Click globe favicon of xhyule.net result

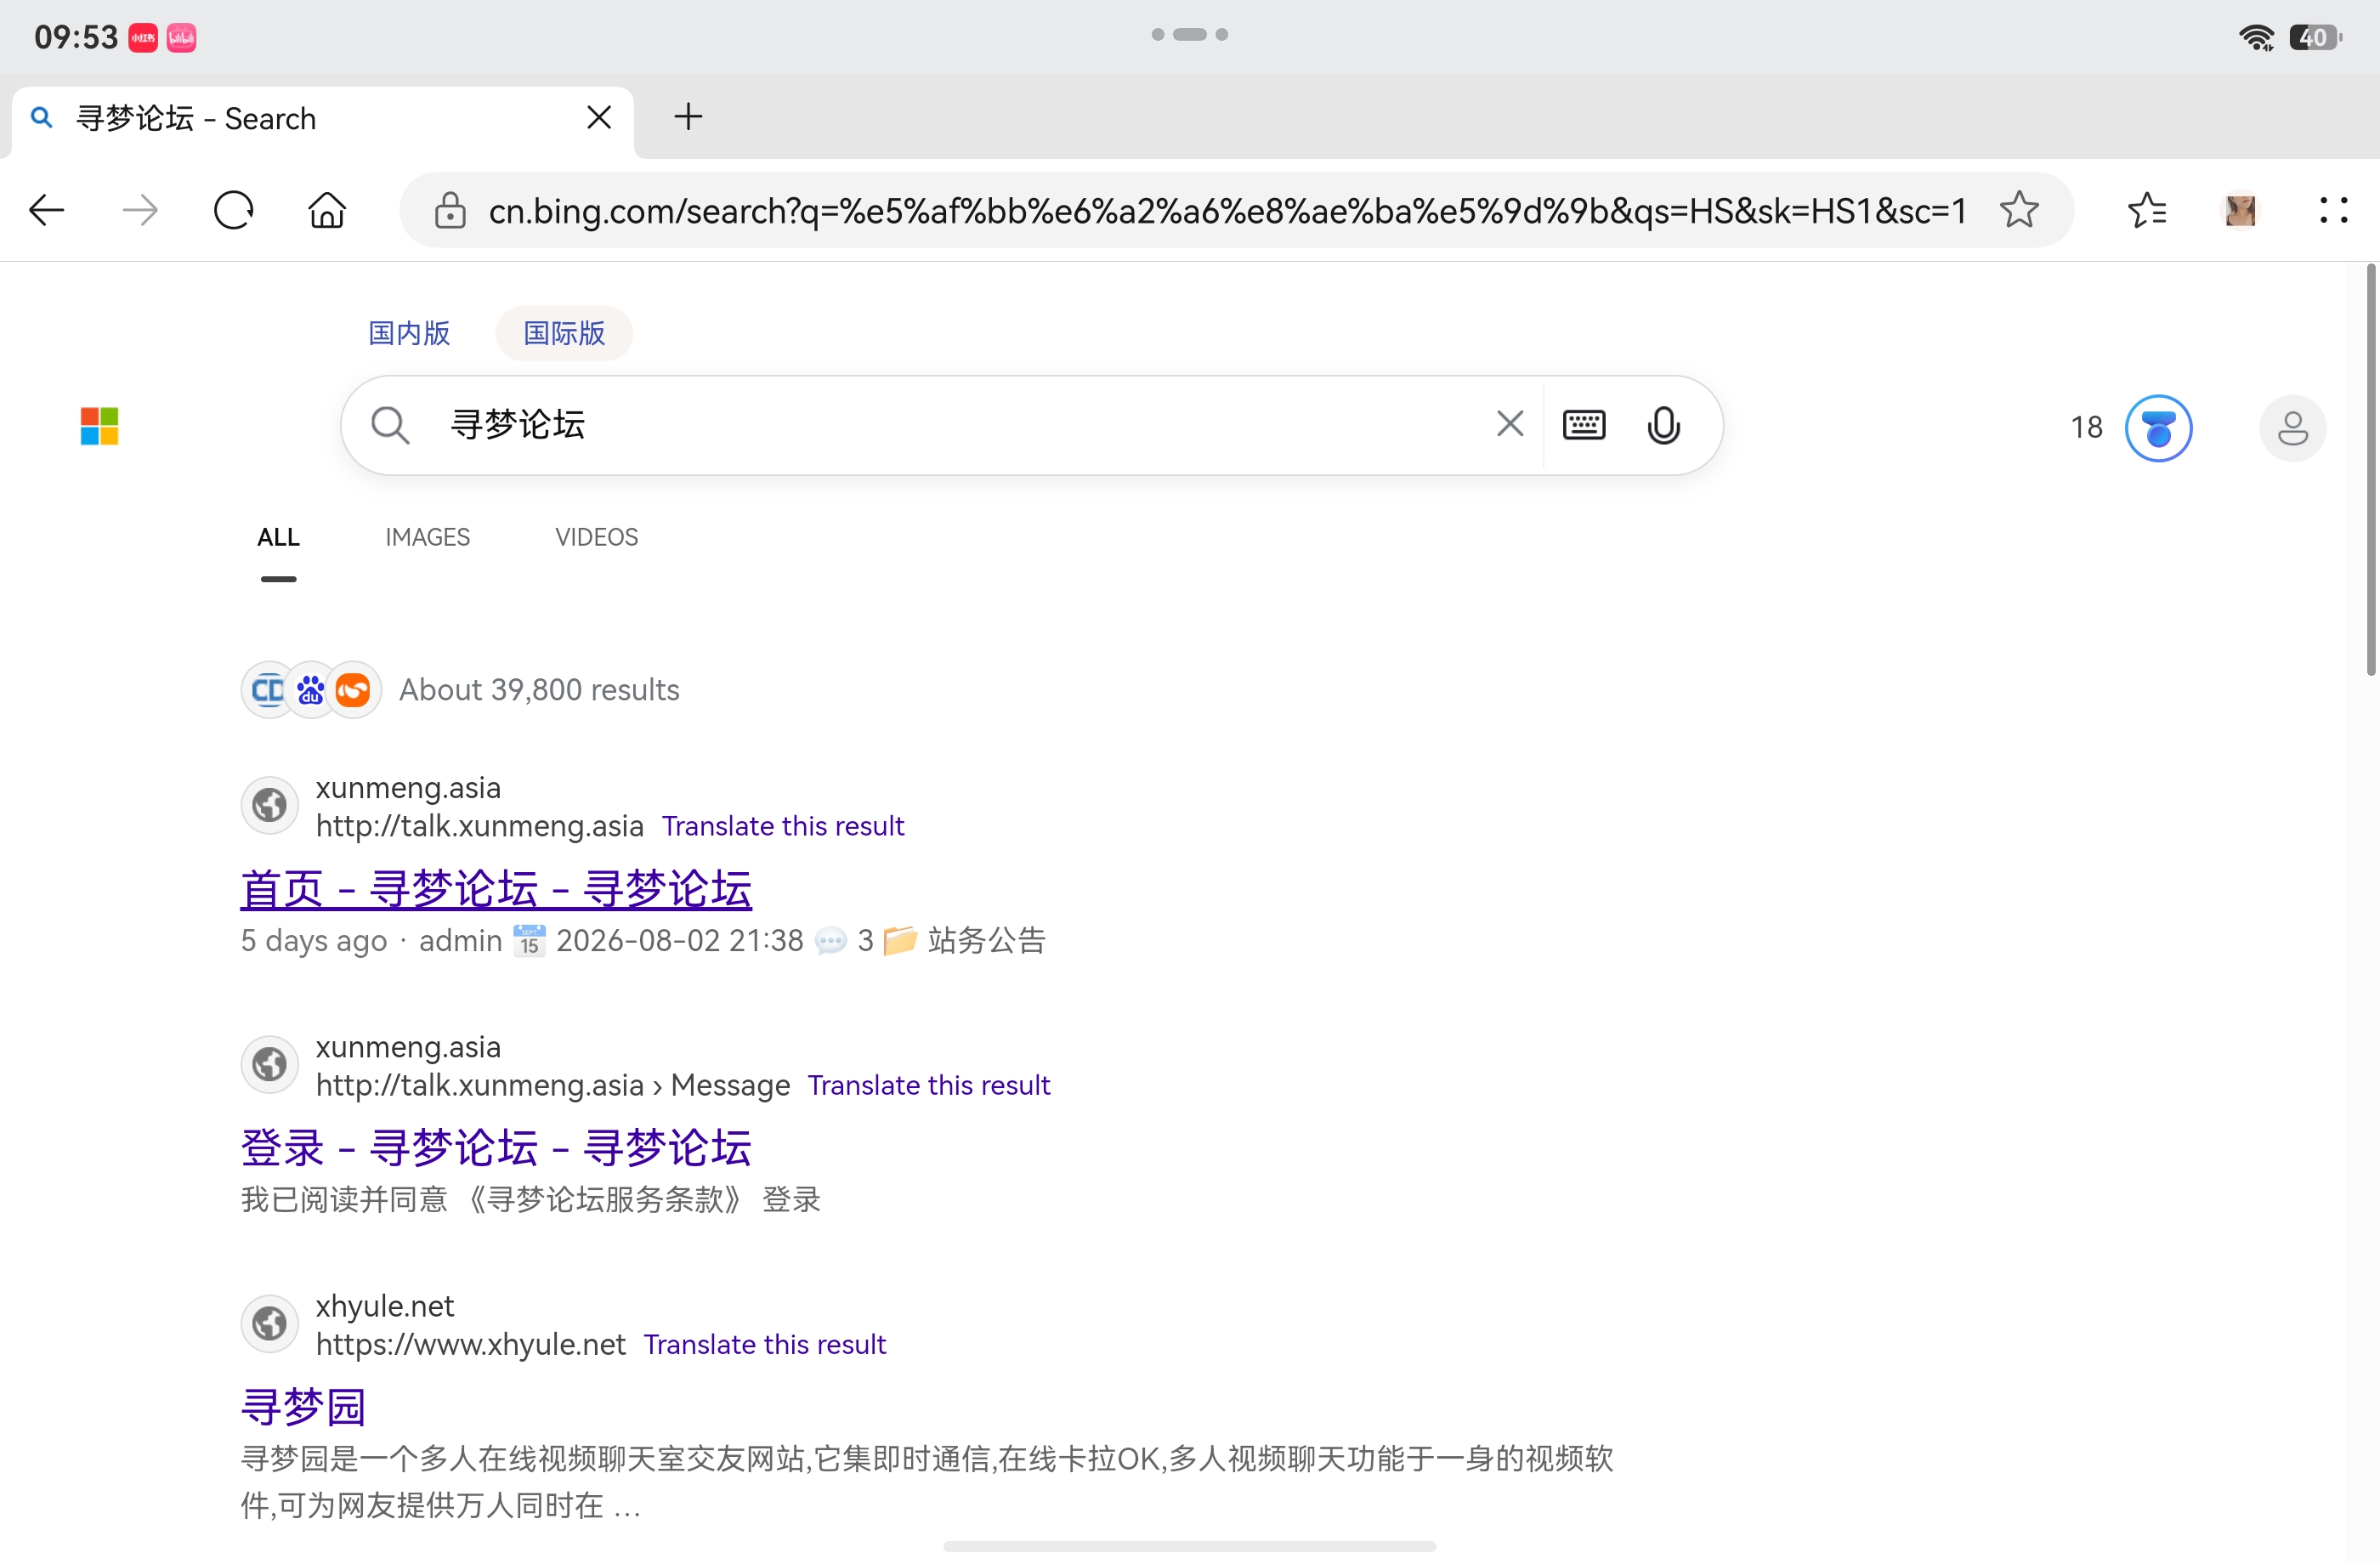click(269, 1324)
